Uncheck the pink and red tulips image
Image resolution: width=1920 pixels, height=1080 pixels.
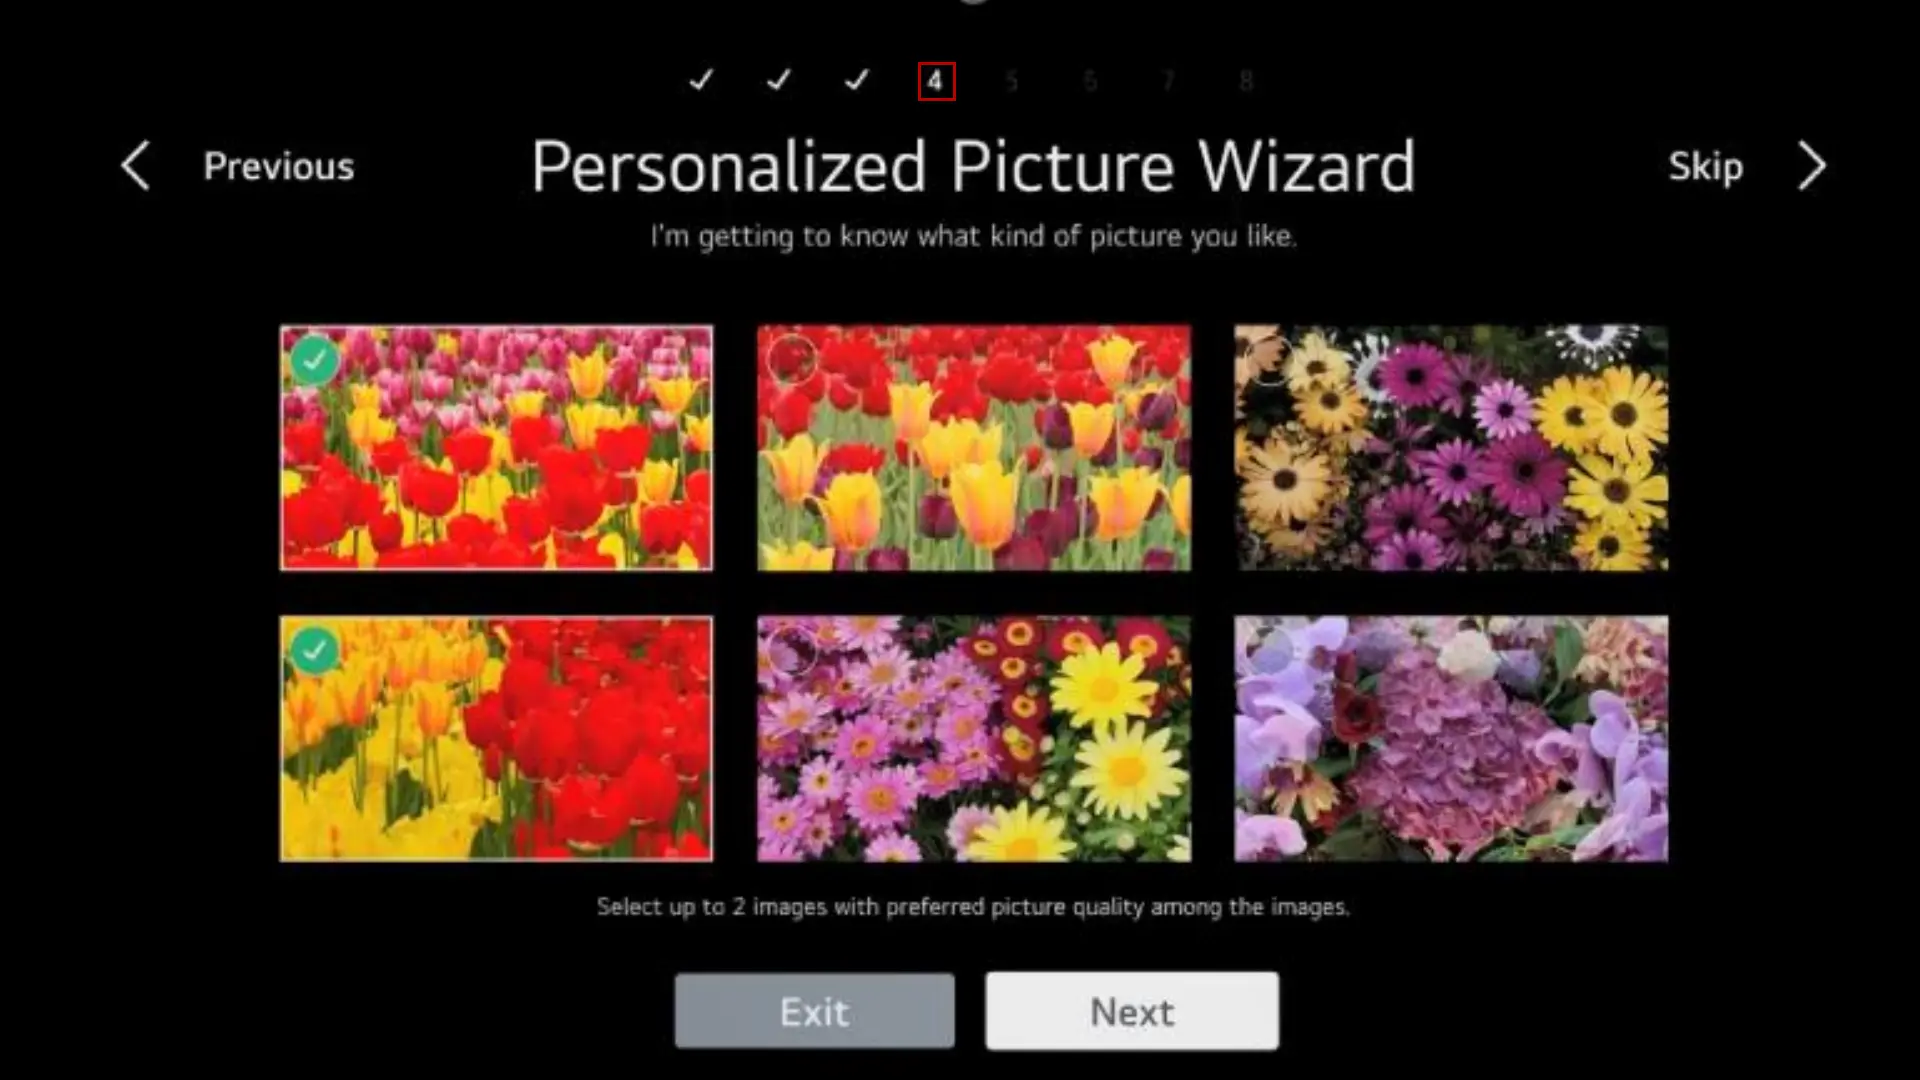315,359
